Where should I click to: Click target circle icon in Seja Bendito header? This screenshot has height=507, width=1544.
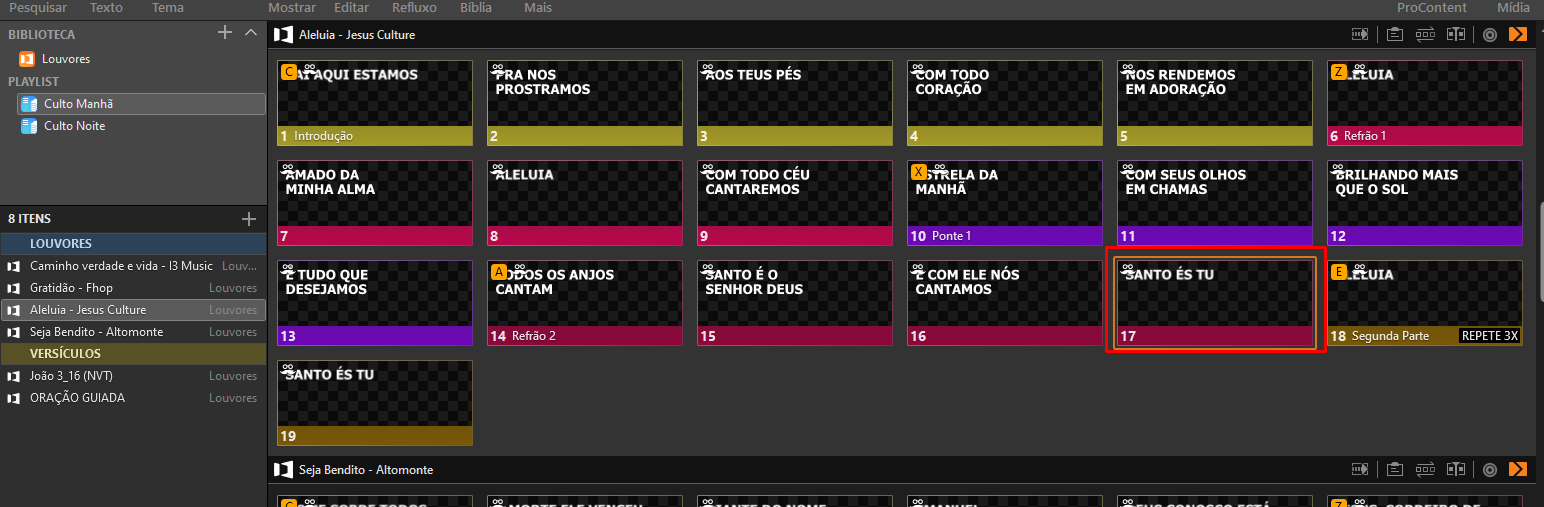click(x=1490, y=469)
